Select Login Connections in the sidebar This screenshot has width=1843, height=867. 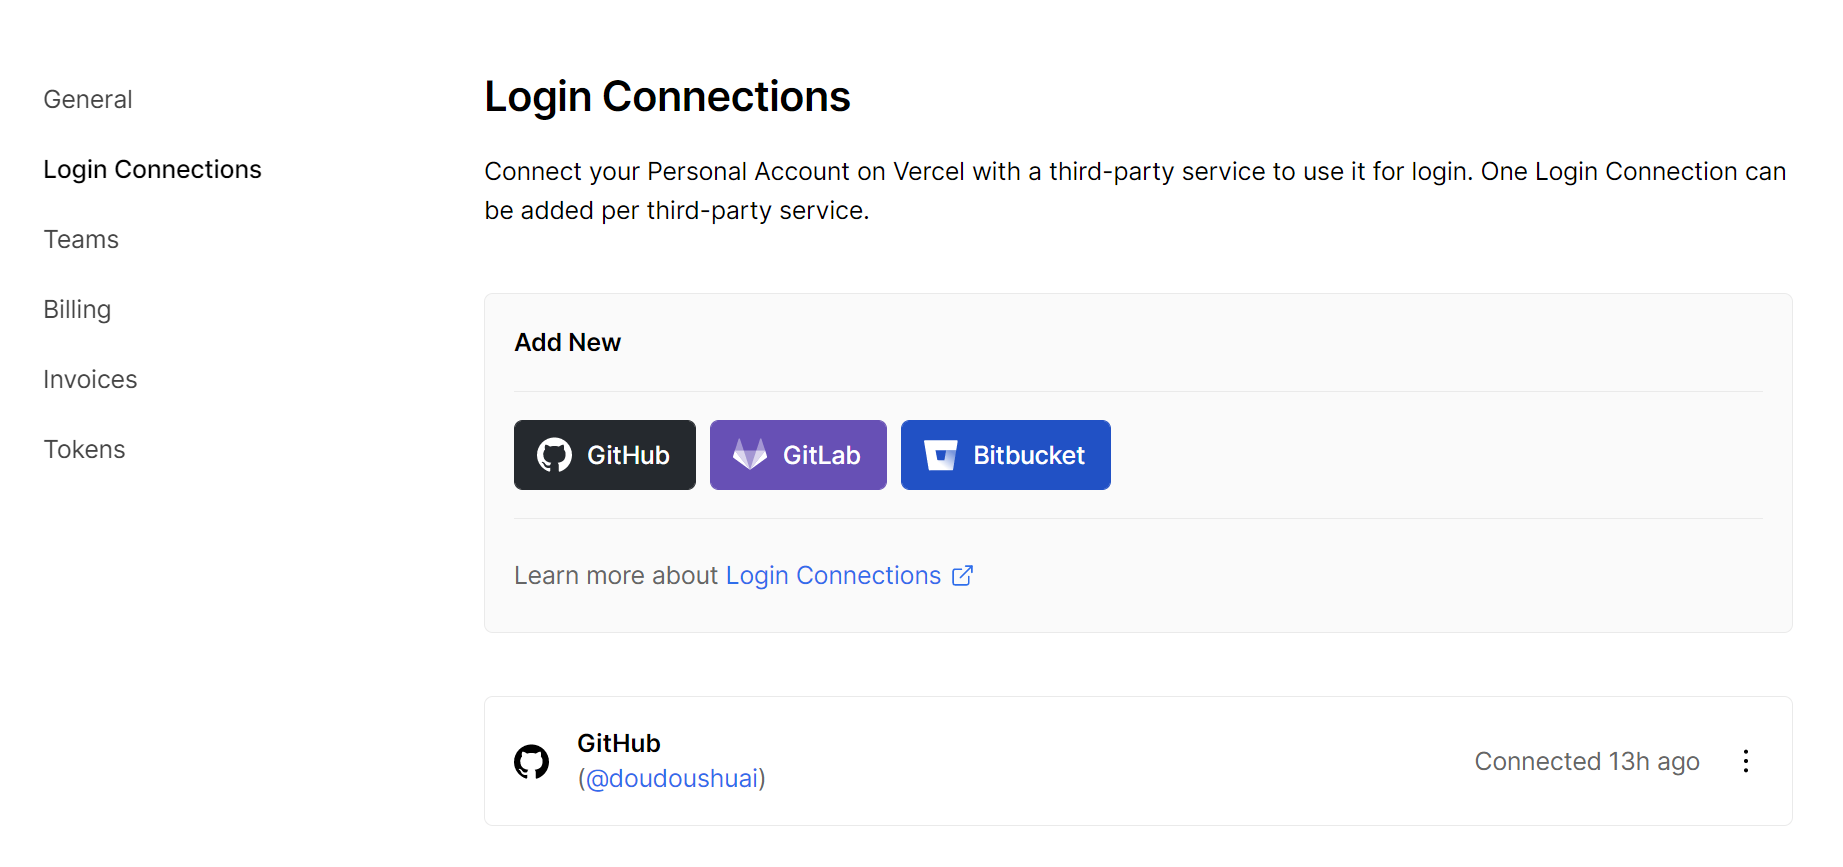tap(152, 170)
